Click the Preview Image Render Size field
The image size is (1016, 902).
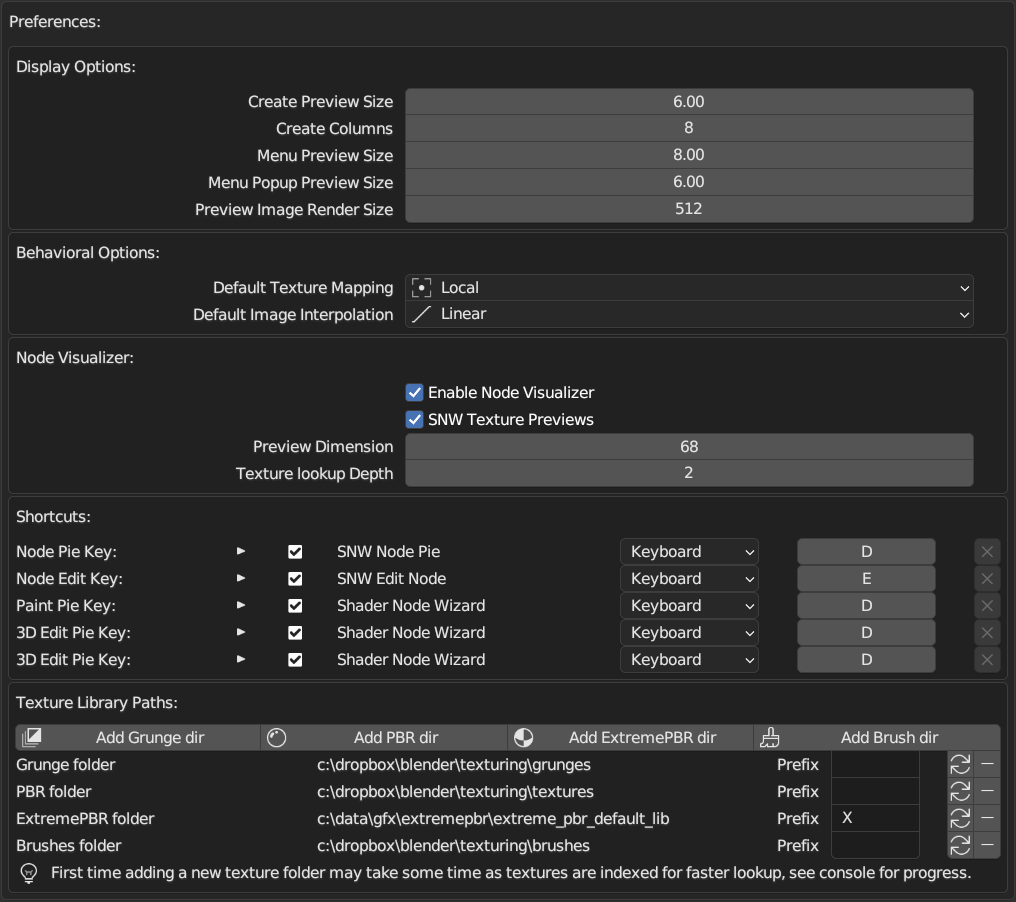[x=689, y=209]
